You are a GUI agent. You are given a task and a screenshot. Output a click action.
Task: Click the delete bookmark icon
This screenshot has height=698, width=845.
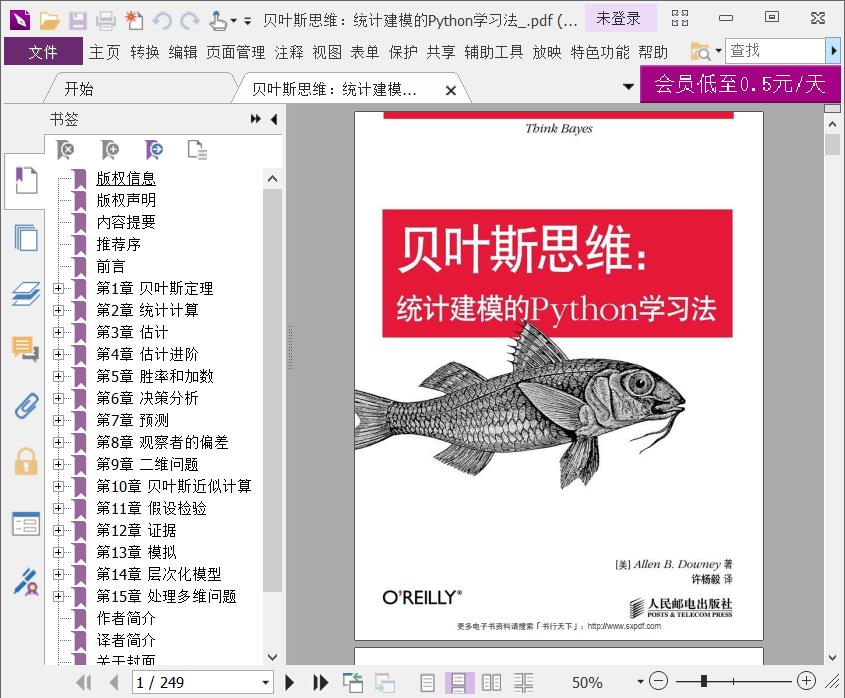tap(65, 150)
